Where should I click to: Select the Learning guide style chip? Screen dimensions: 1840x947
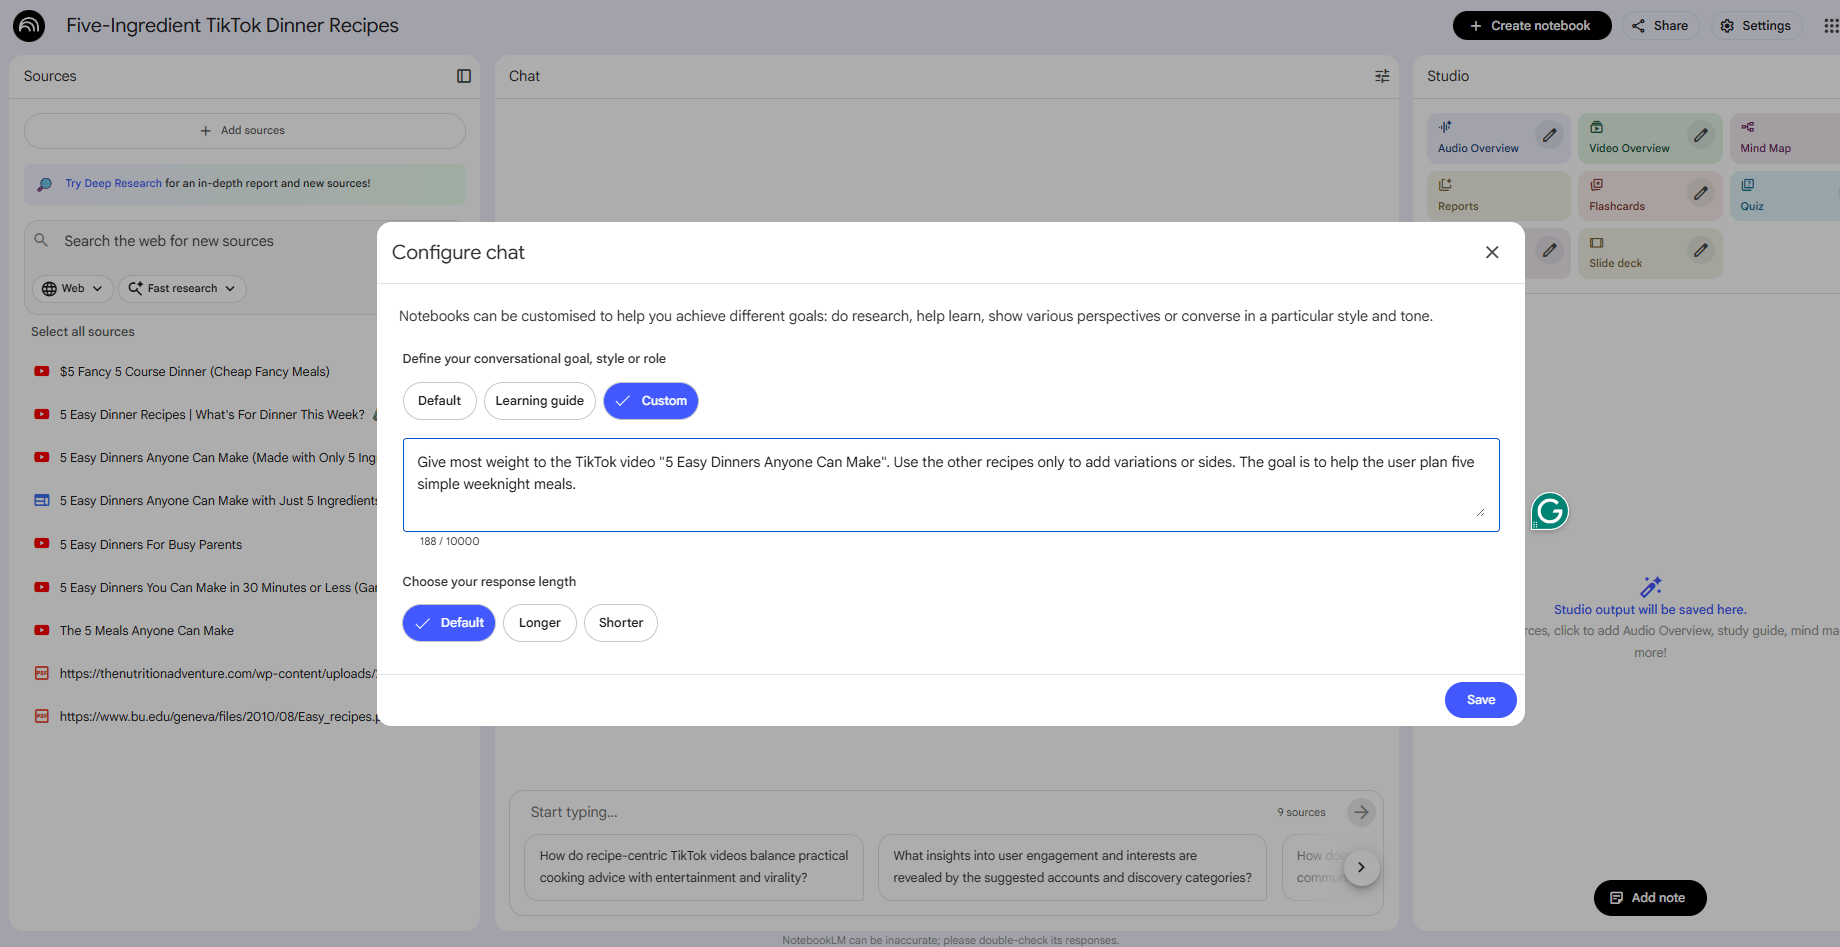(x=540, y=401)
